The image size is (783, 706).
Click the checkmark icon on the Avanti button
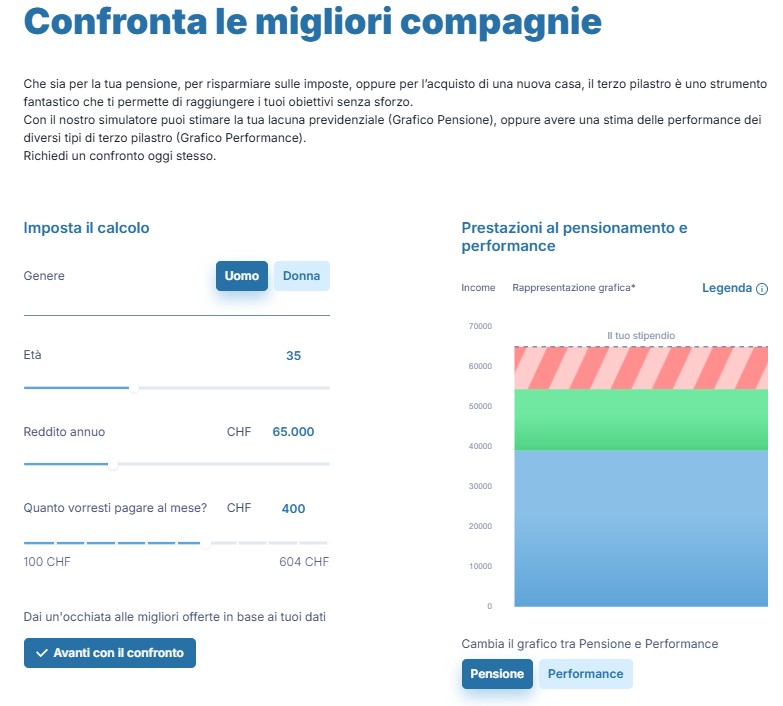tap(41, 653)
